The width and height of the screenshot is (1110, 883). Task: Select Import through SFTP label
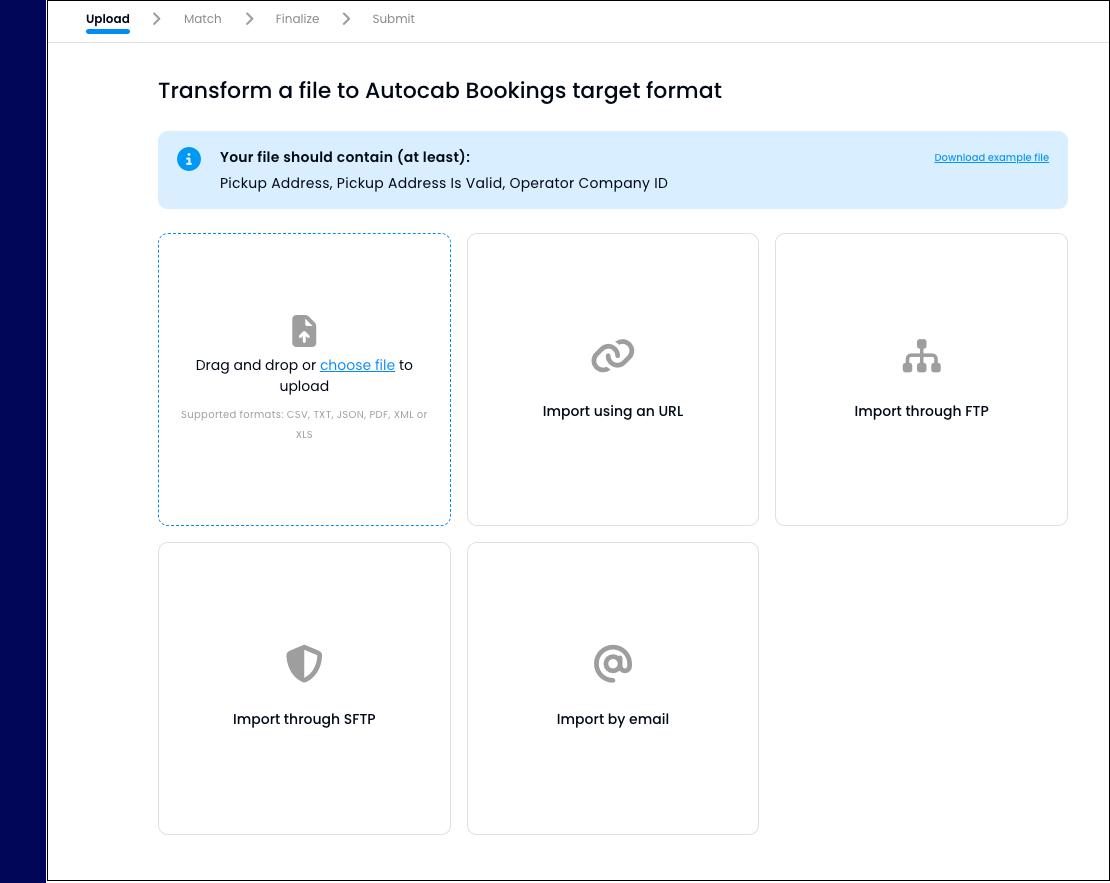coord(304,719)
